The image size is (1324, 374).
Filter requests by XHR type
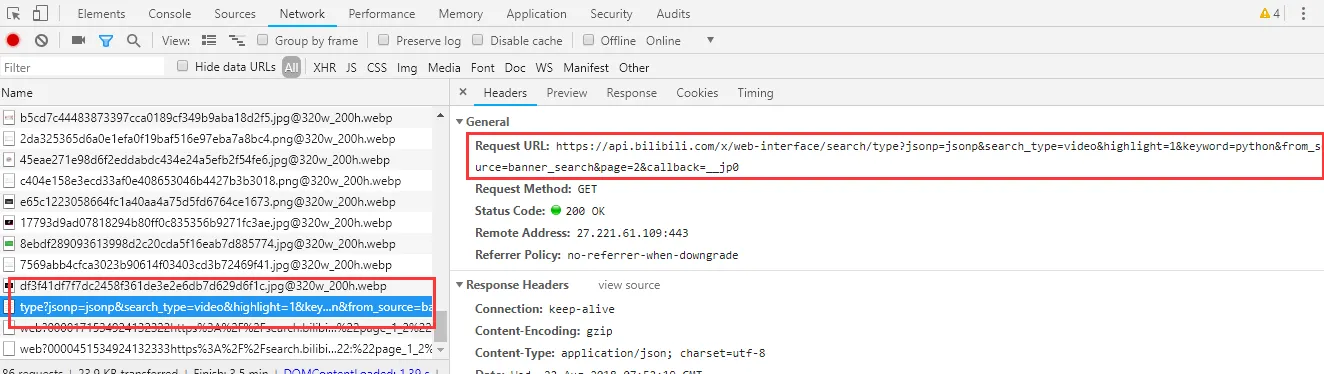[x=325, y=67]
